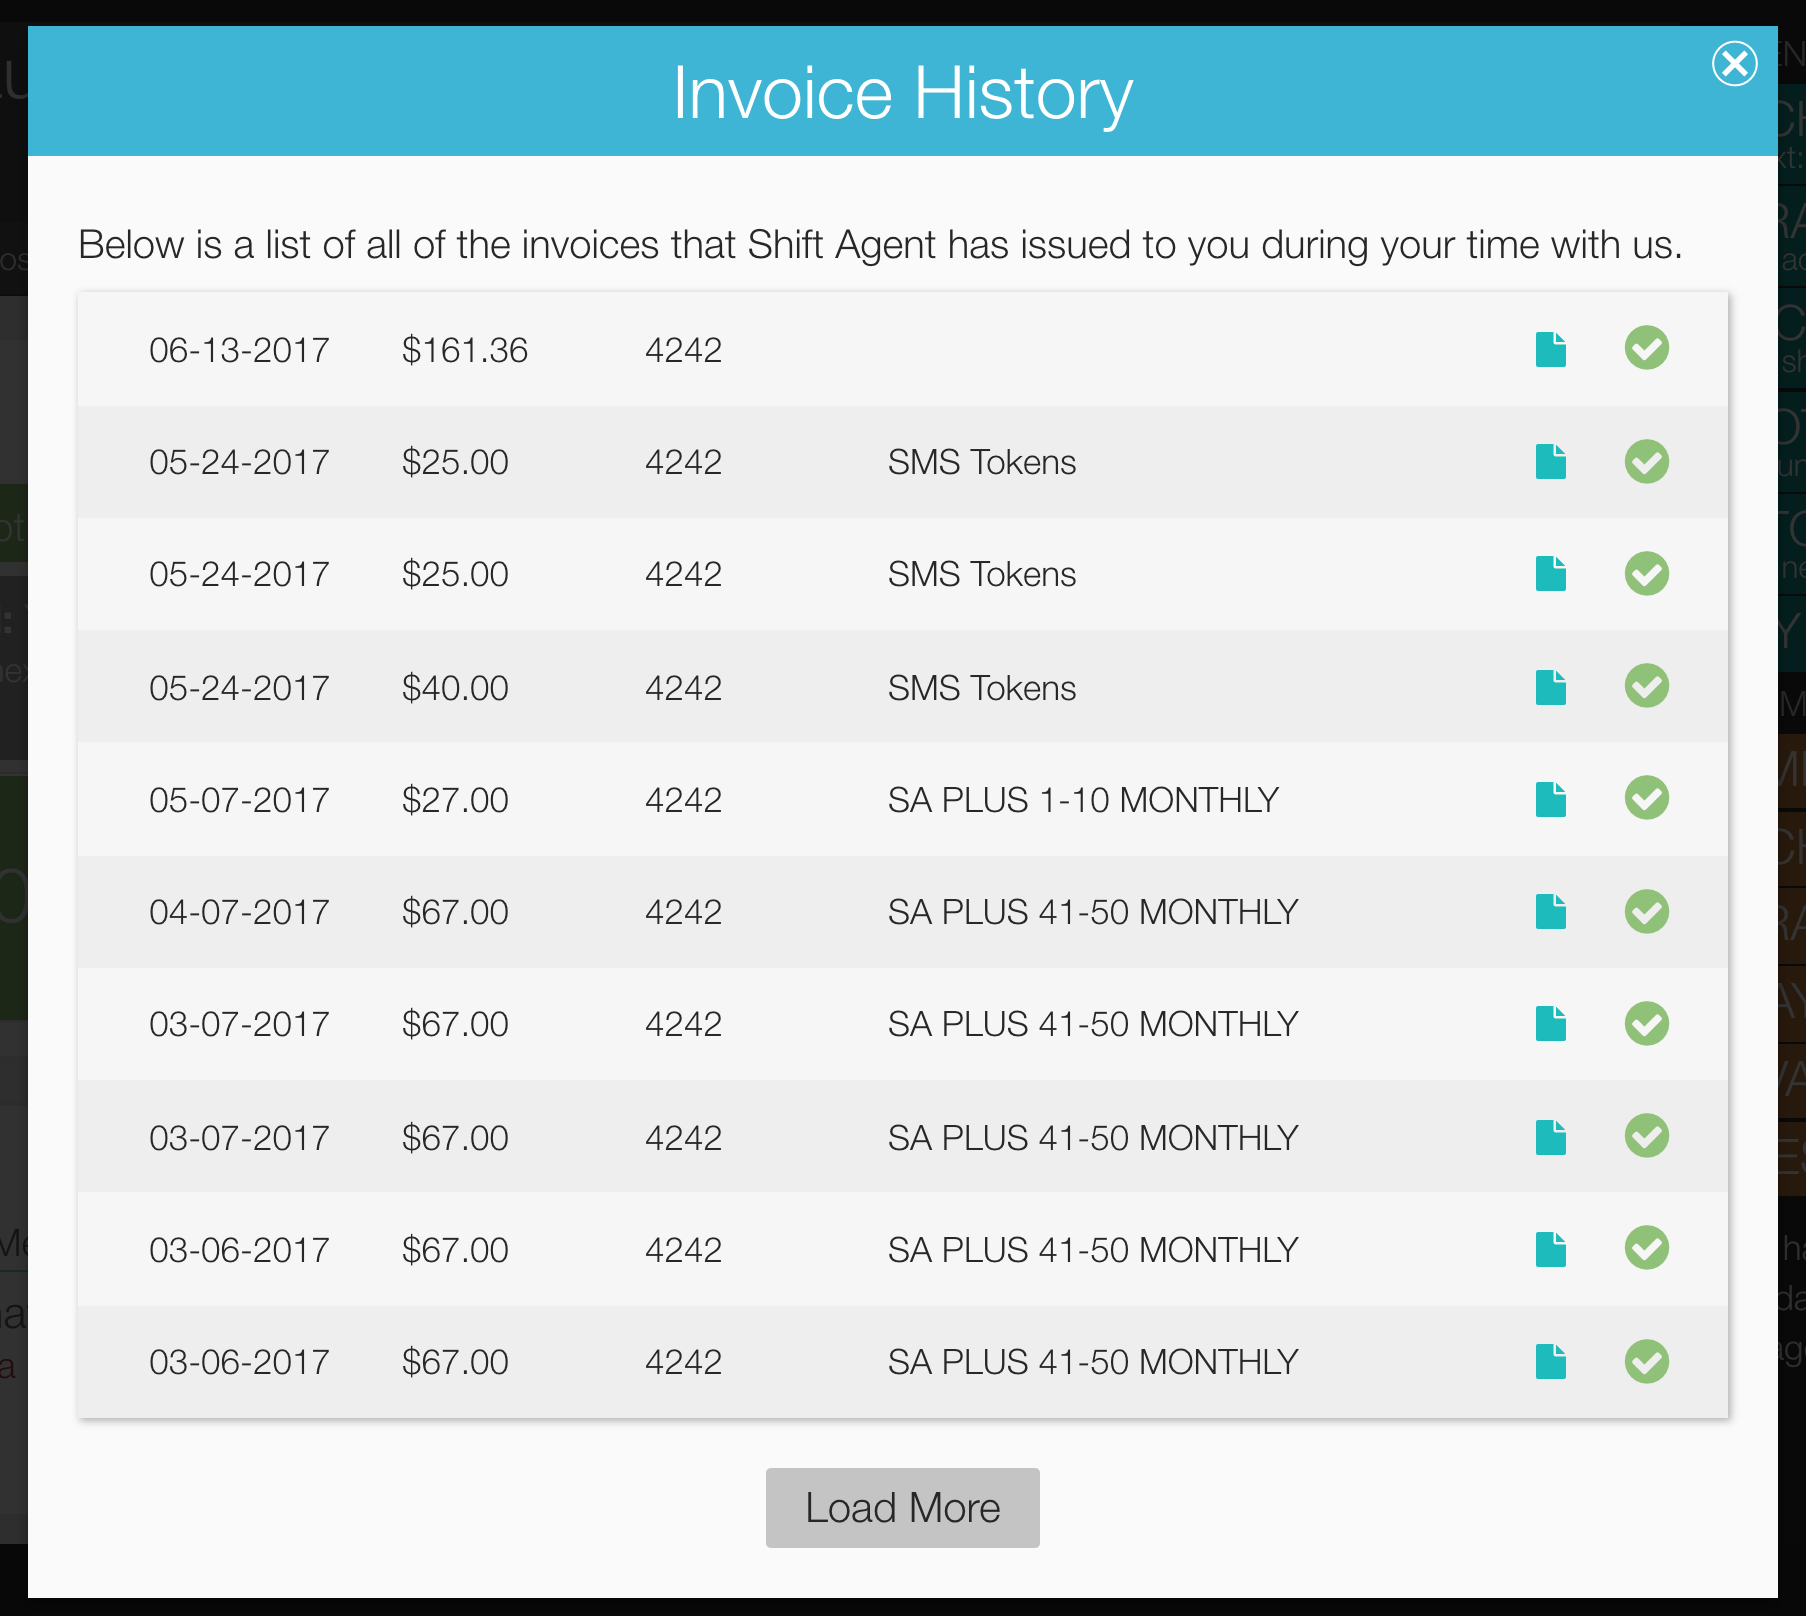Screen dimensions: 1806x1616
Task: Click card number 4242 in the $161.36 row
Action: [683, 350]
